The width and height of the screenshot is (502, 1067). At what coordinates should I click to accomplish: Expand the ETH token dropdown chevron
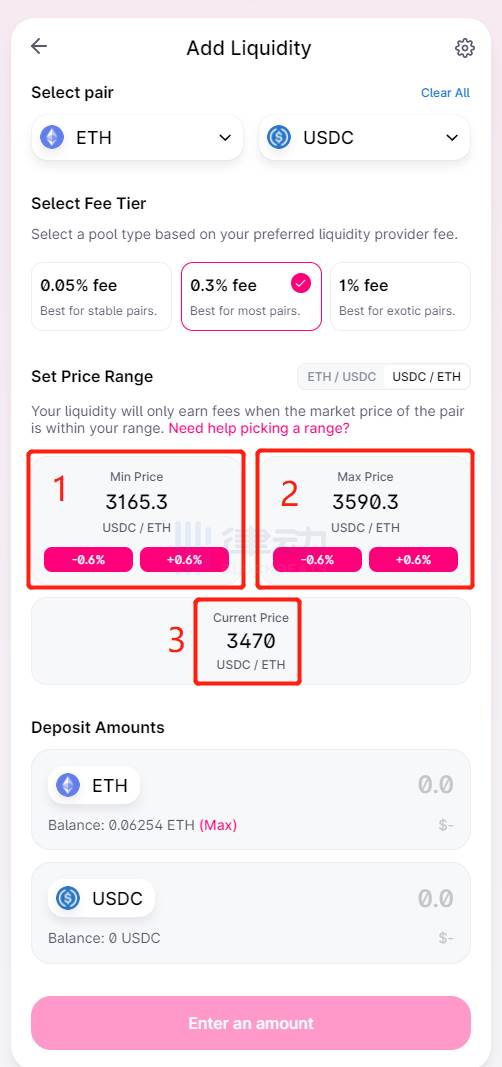[x=225, y=138]
